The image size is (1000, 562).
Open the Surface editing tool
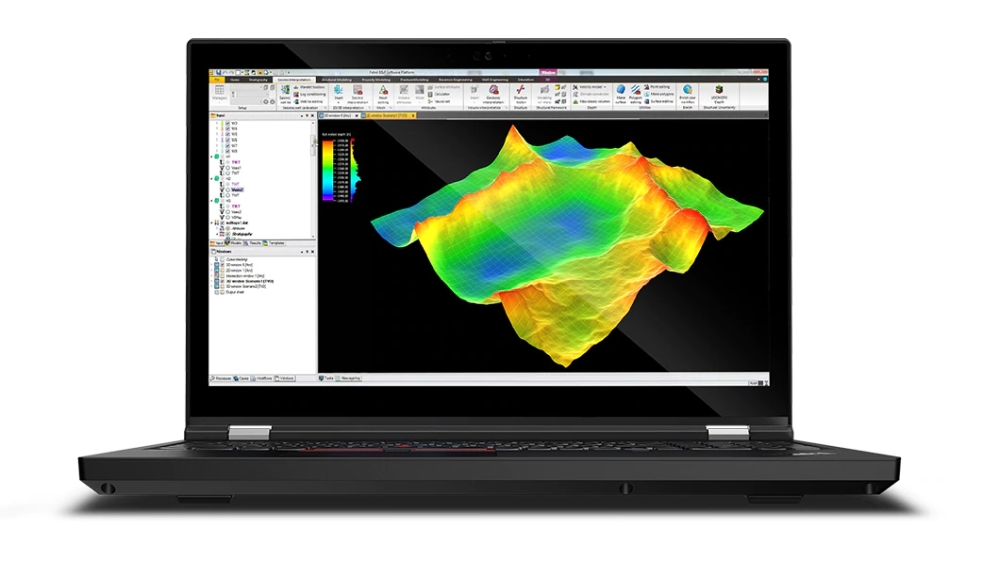[x=659, y=101]
